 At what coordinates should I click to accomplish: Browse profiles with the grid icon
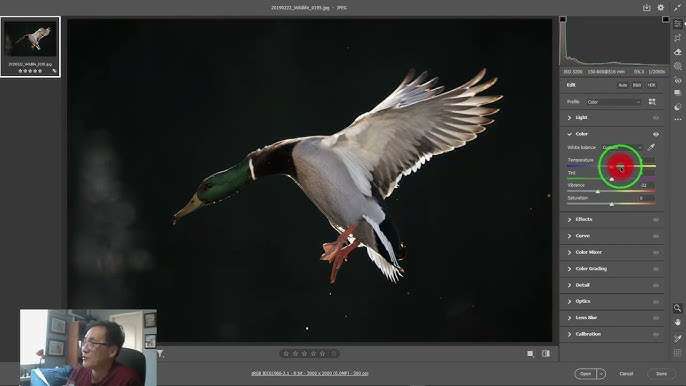[x=652, y=102]
